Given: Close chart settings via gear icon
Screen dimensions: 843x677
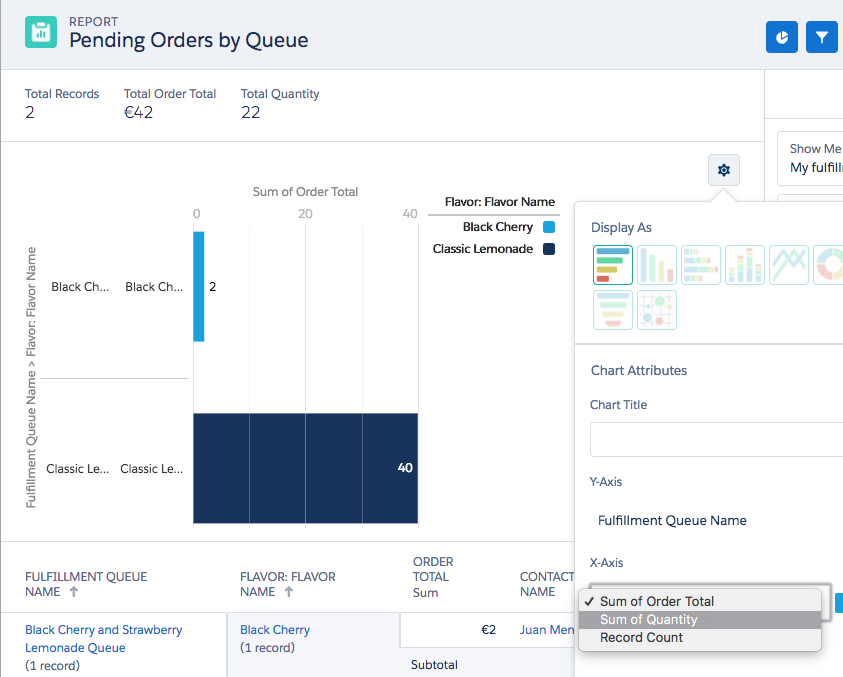Looking at the screenshot, I should pos(723,170).
